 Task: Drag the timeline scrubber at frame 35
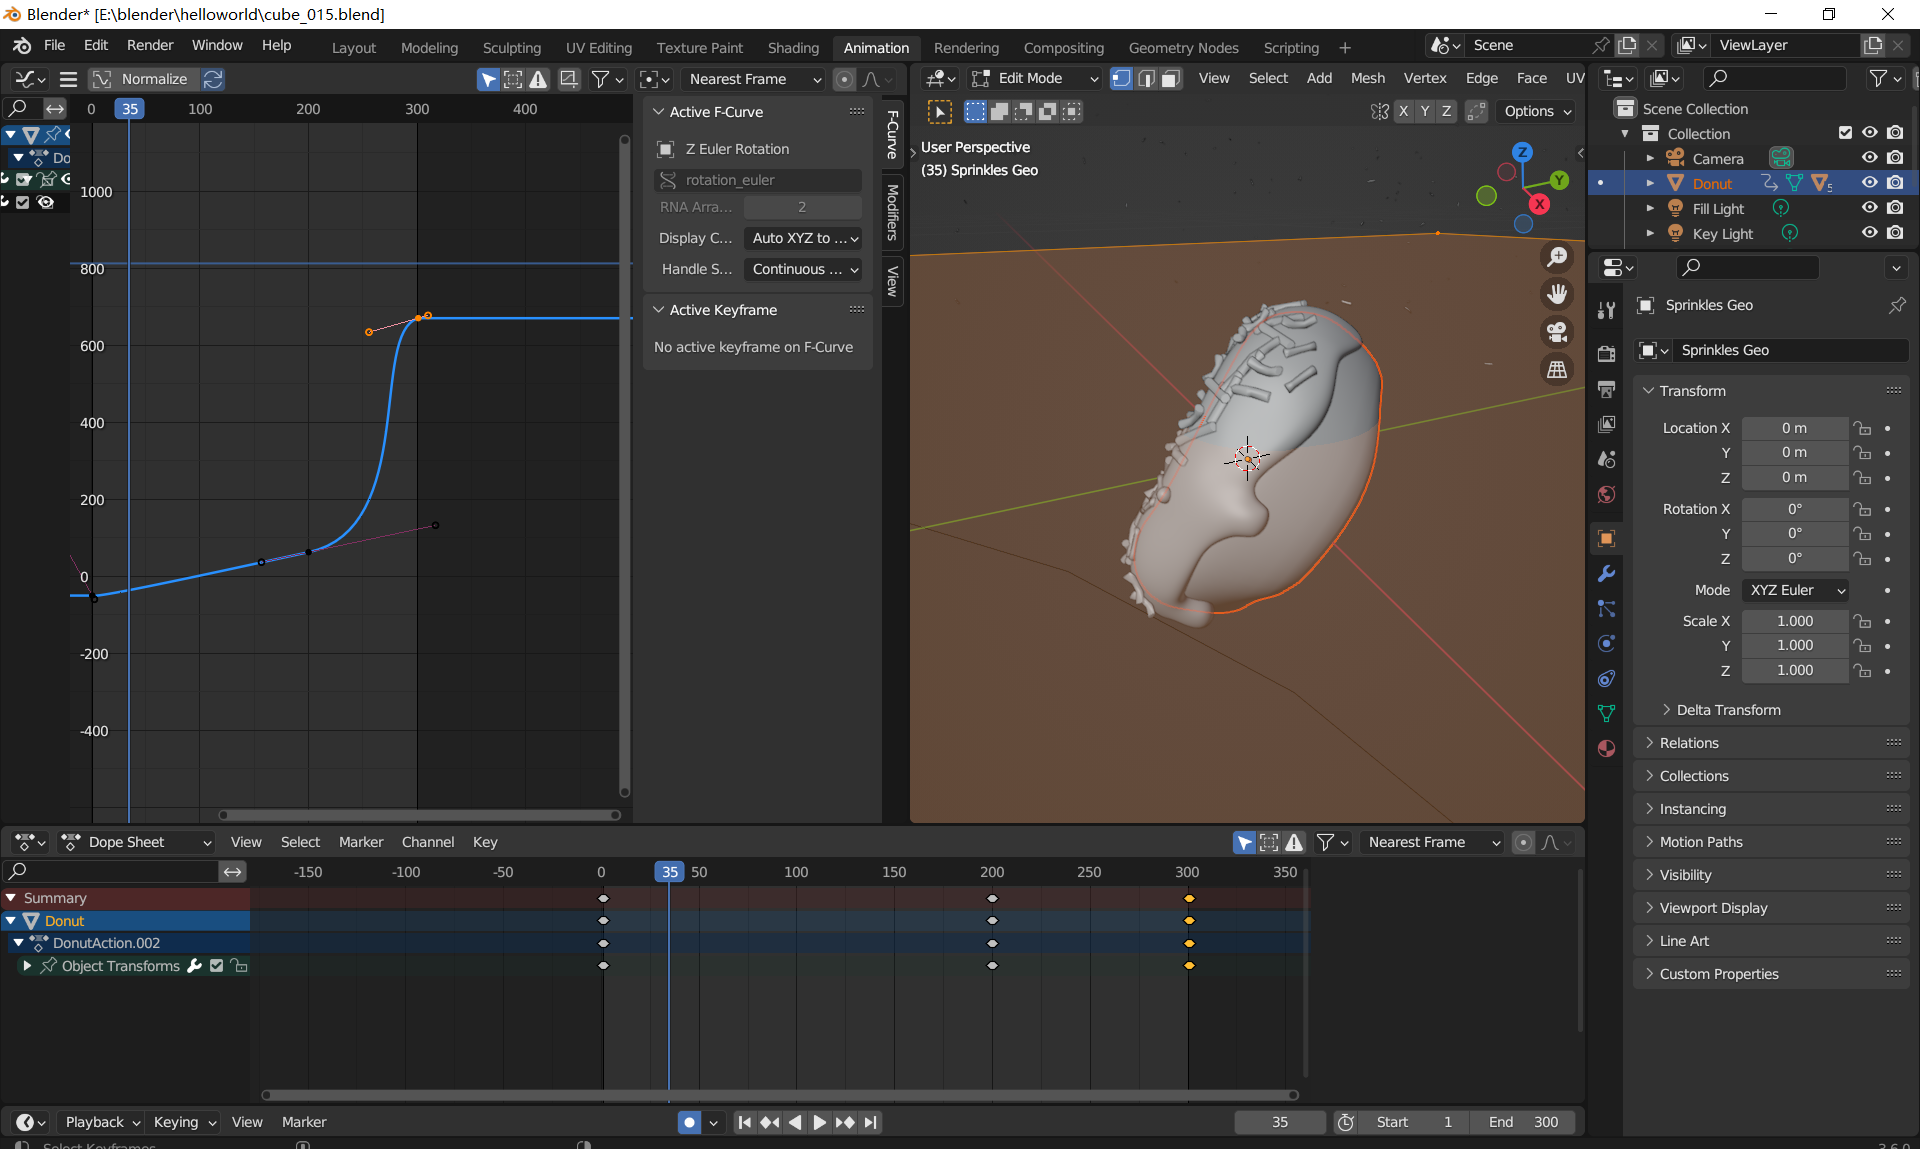pos(669,871)
